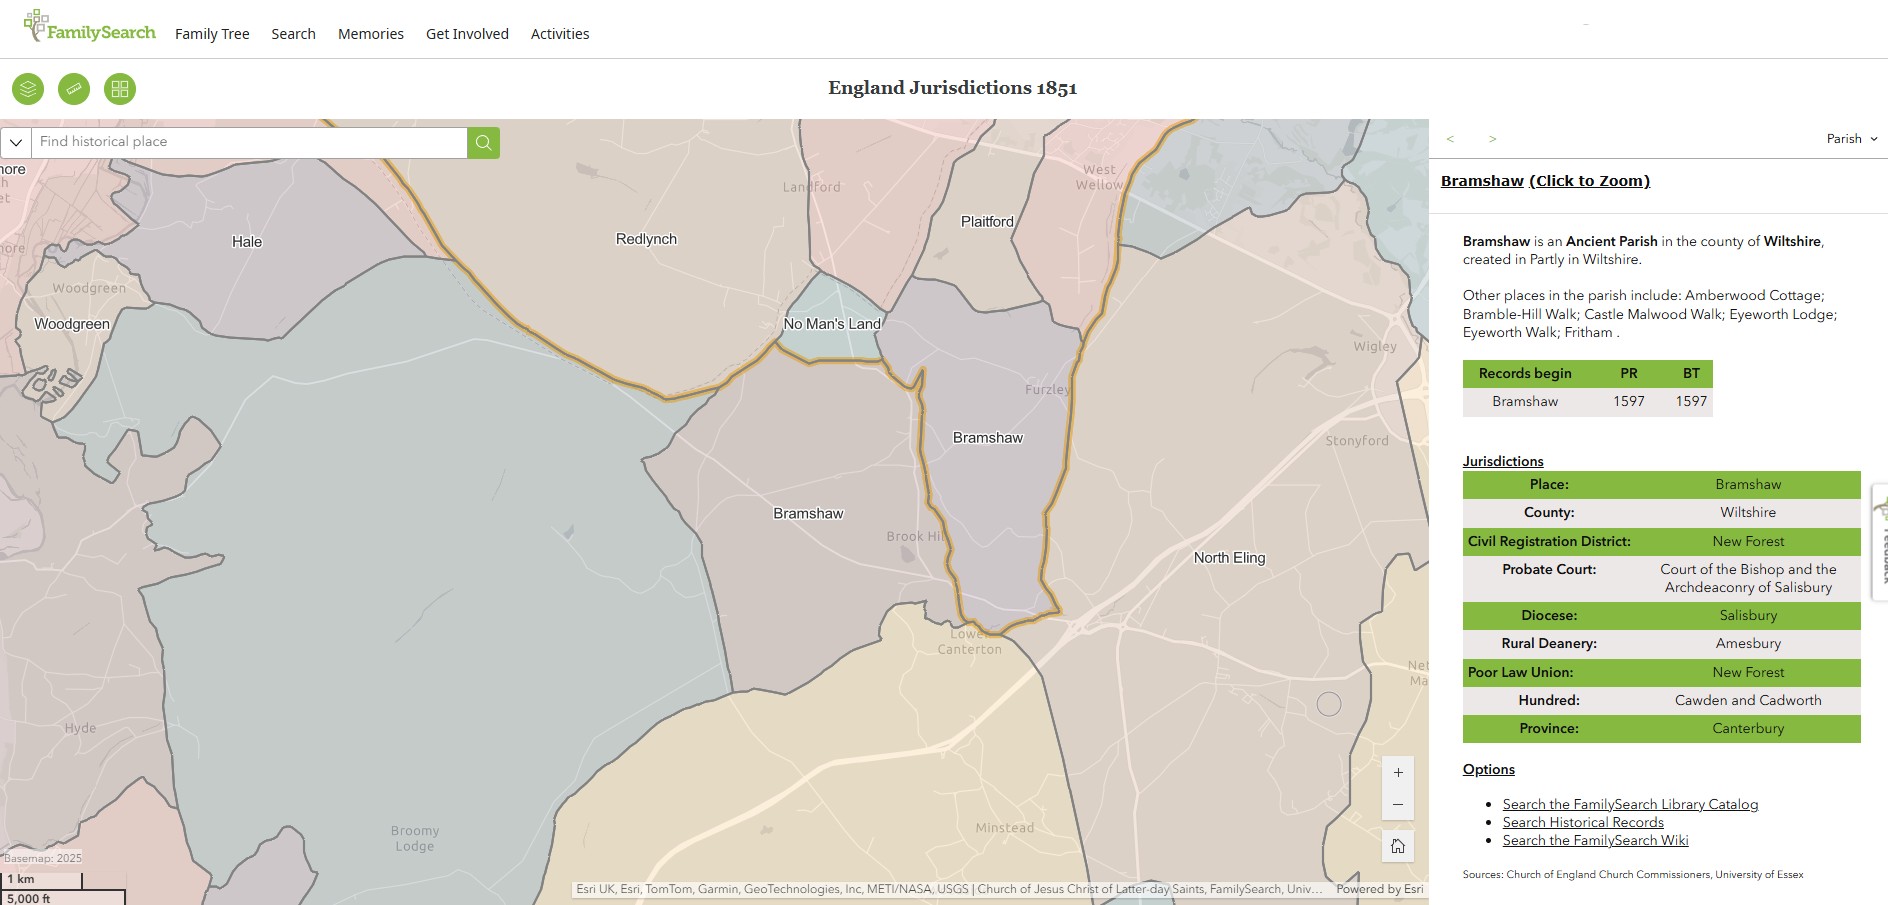This screenshot has height=905, width=1888.
Task: Click the No Man's Land map label
Action: [832, 324]
